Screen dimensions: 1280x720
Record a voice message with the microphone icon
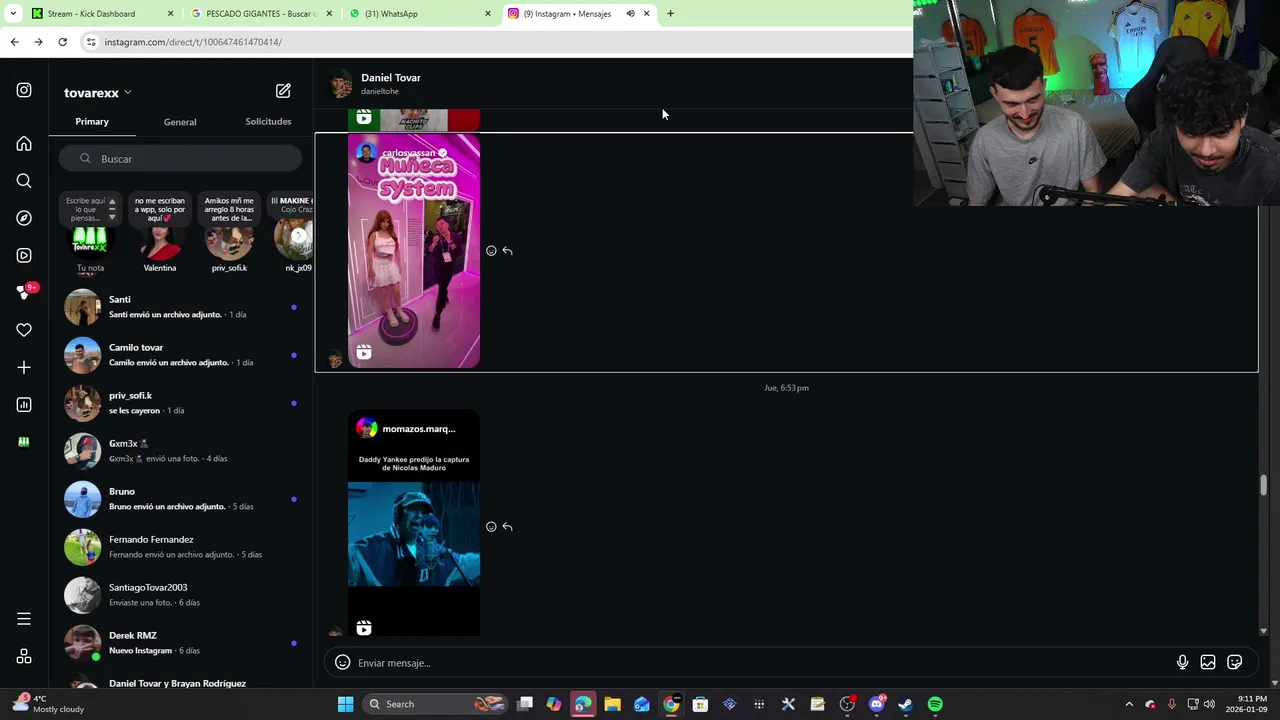coord(1182,662)
